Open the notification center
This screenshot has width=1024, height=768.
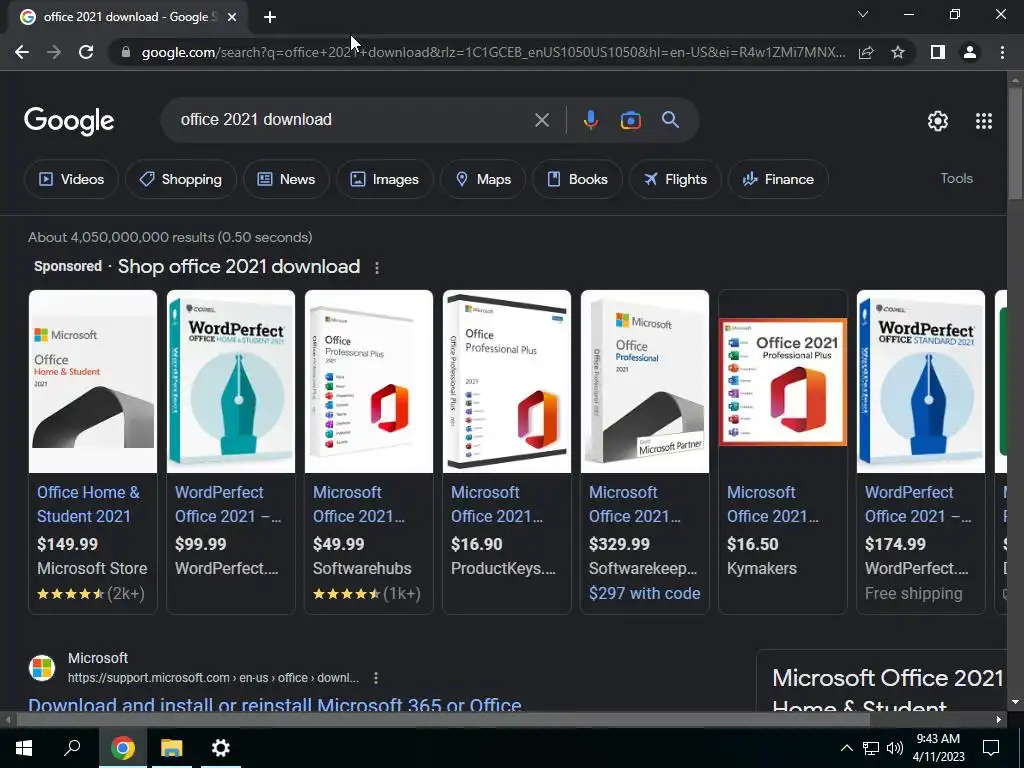pos(991,748)
